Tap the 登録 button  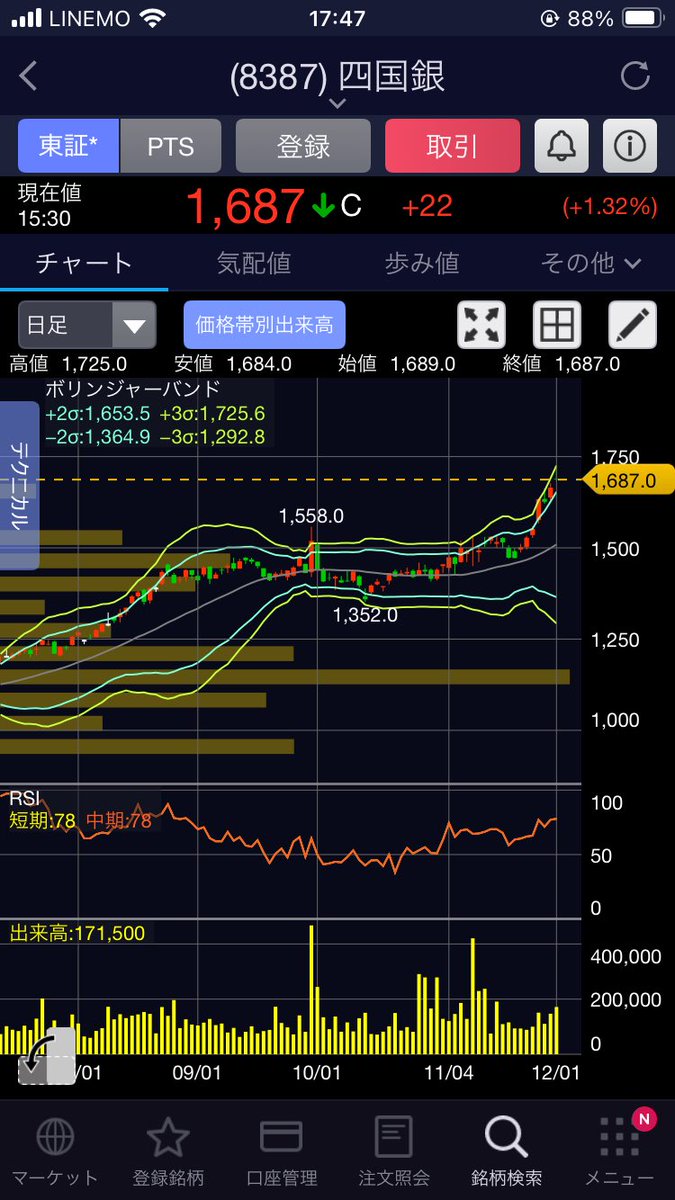click(303, 147)
